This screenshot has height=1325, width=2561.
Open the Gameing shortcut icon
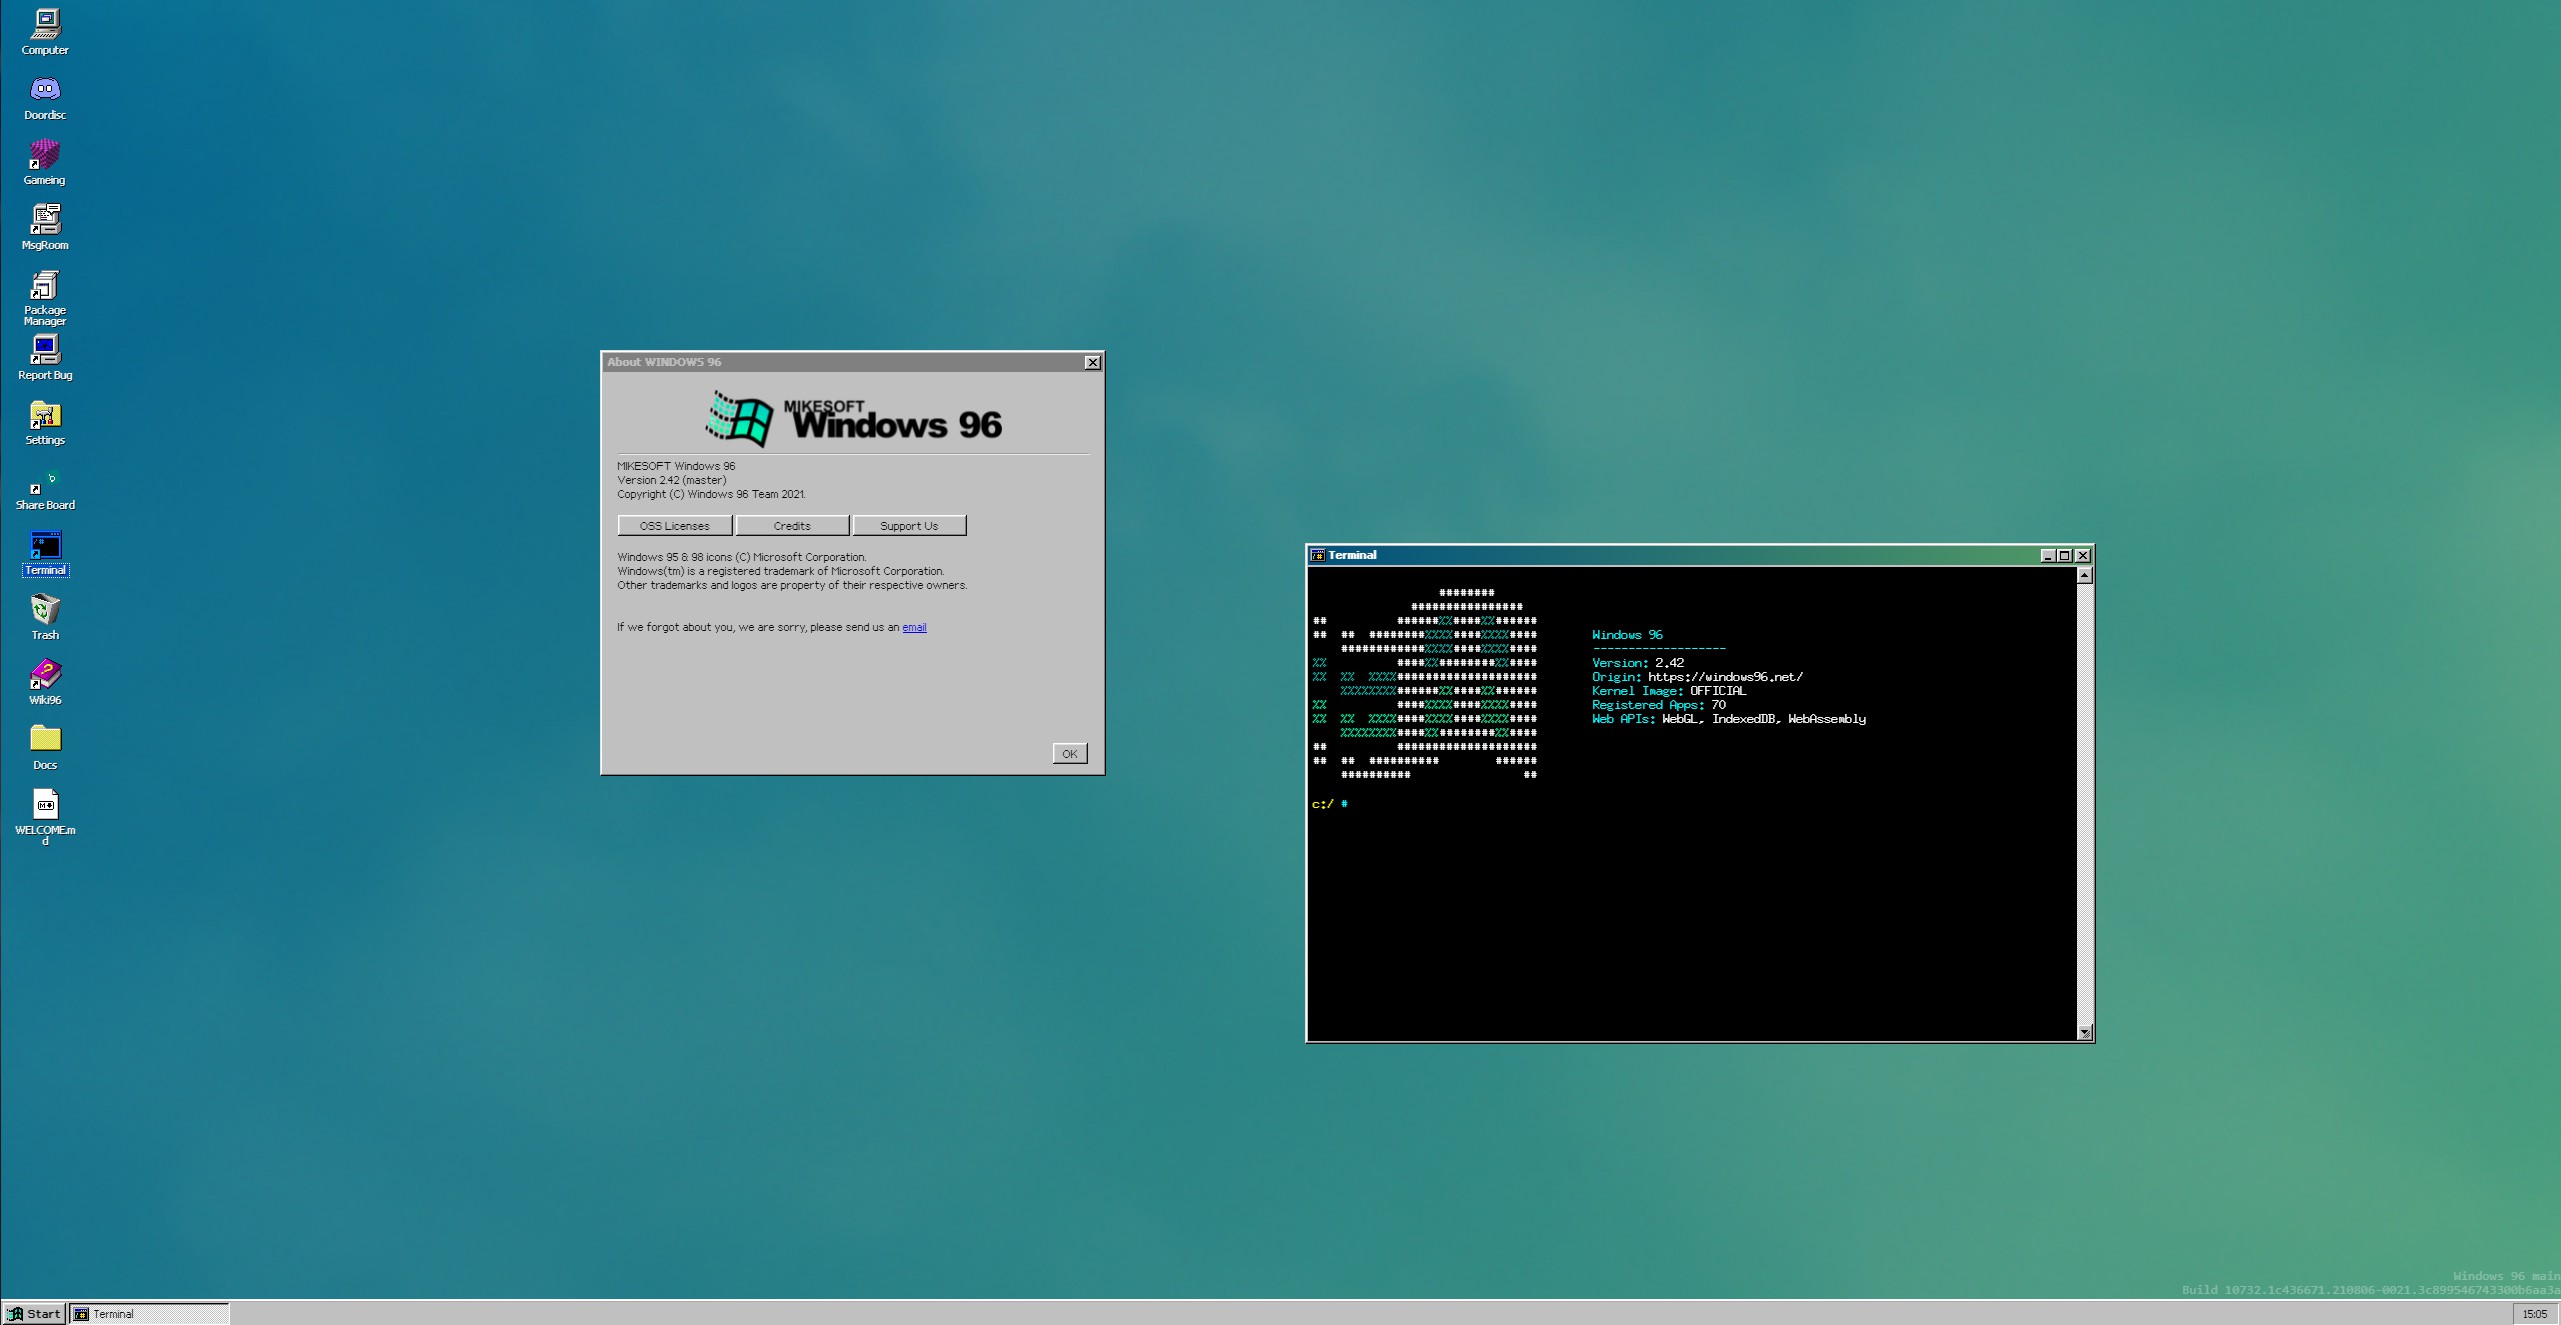click(x=45, y=162)
